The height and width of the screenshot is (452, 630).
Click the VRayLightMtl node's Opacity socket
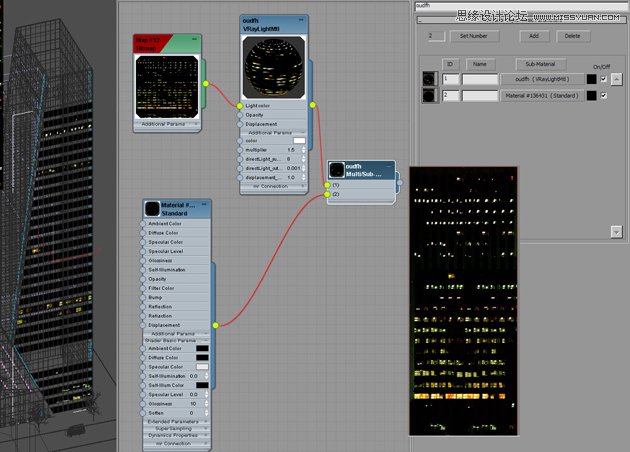(x=240, y=115)
